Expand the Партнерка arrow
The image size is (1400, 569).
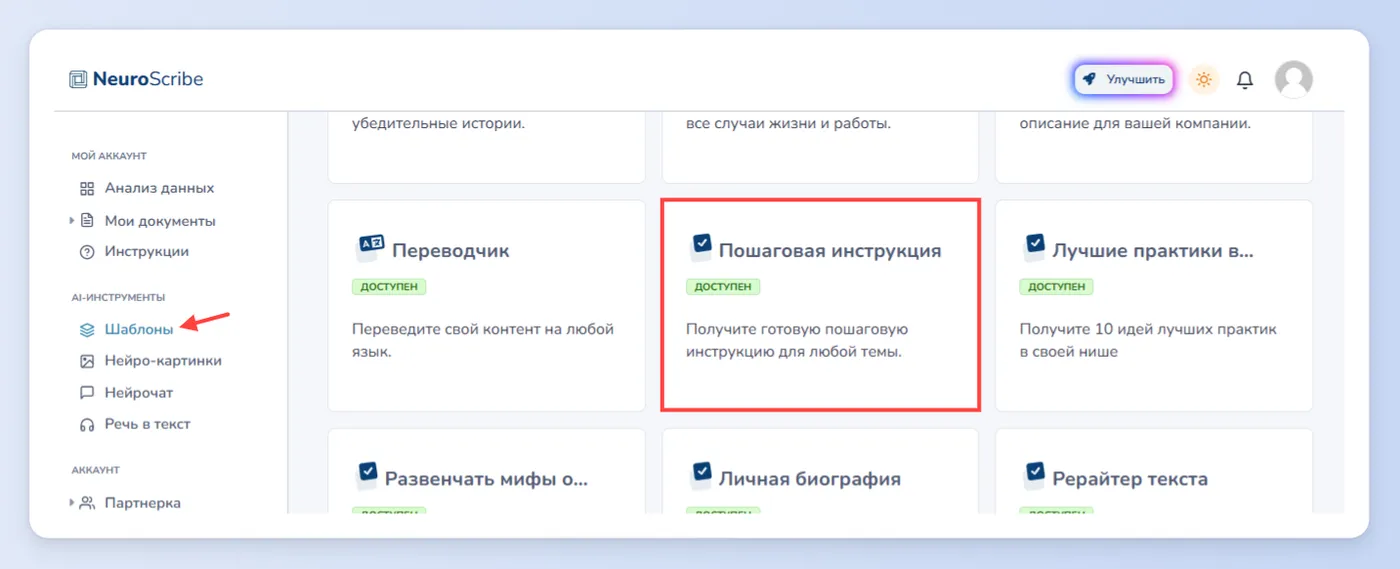point(72,502)
